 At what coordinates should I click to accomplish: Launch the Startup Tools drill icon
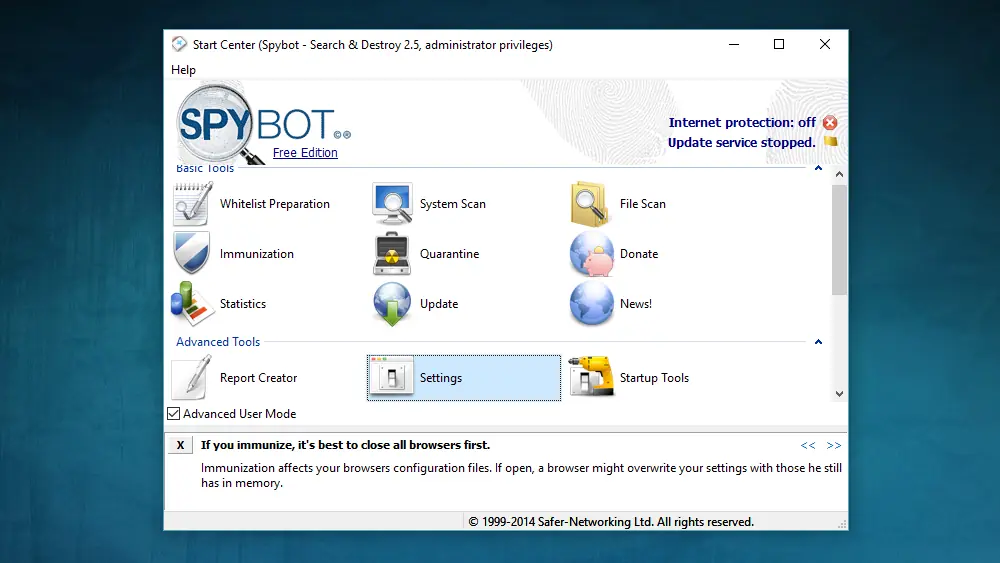[x=591, y=377]
